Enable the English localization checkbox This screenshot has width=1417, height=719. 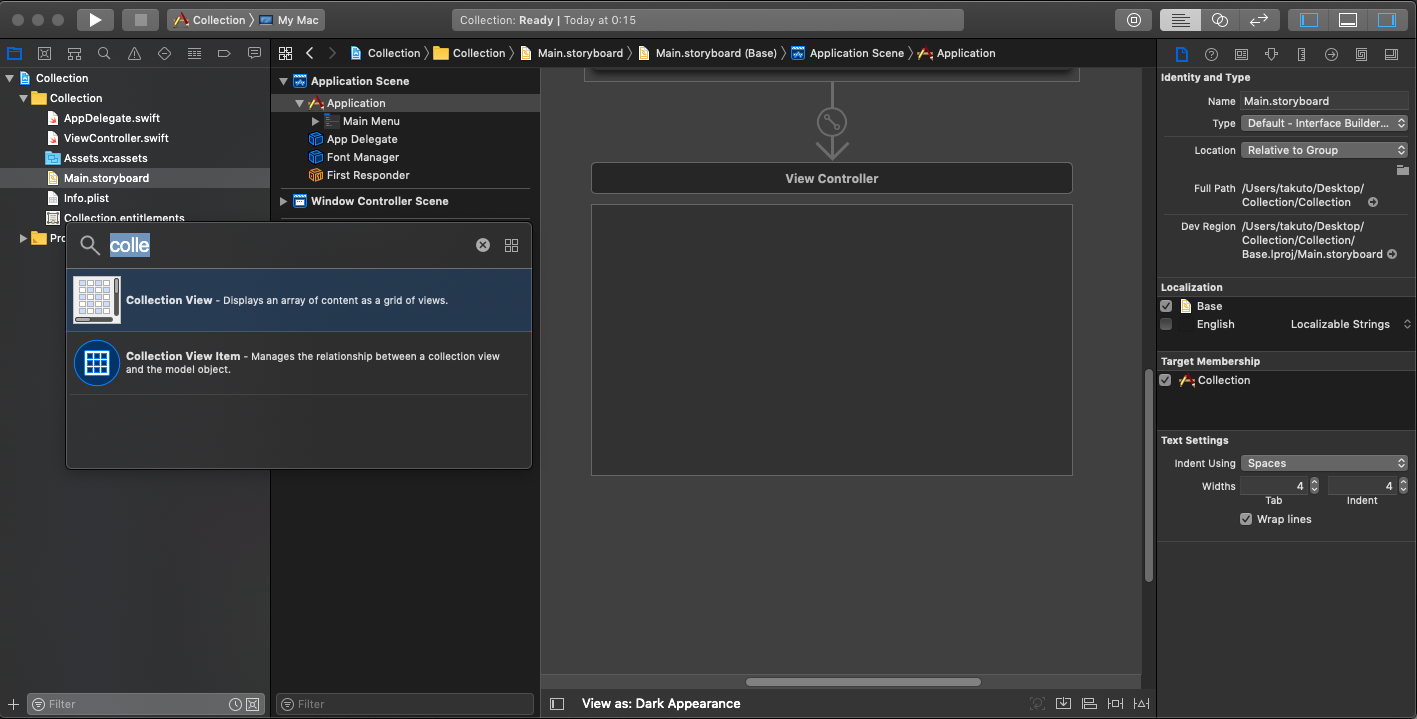click(1166, 324)
